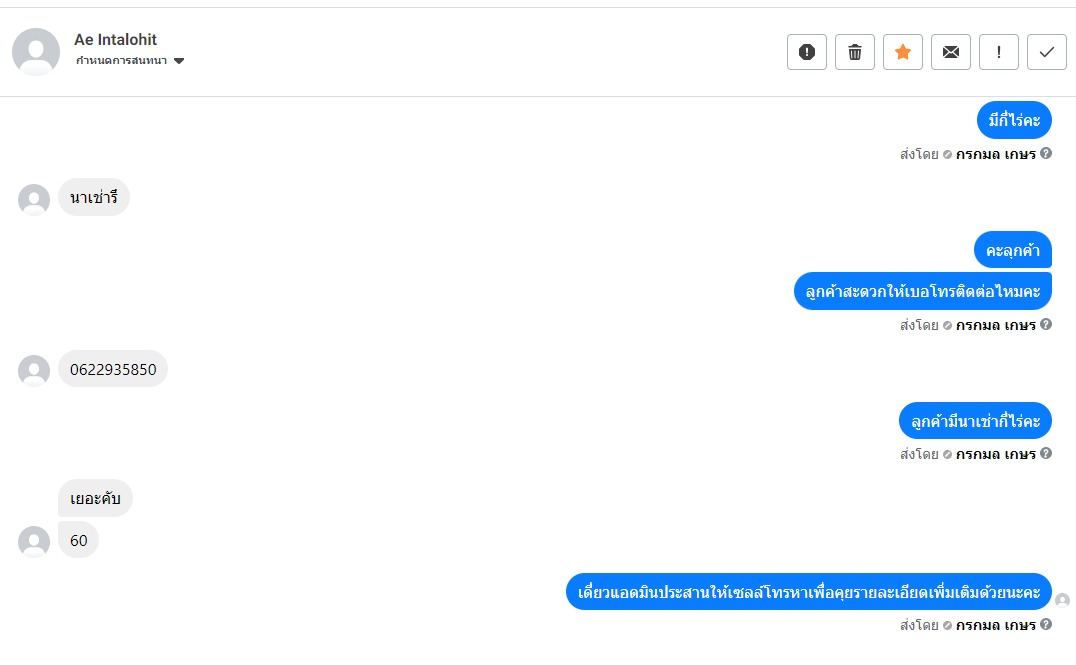The height and width of the screenshot is (665, 1076).
Task: Click sender name กรกมล เกษร under last message
Action: (x=996, y=625)
